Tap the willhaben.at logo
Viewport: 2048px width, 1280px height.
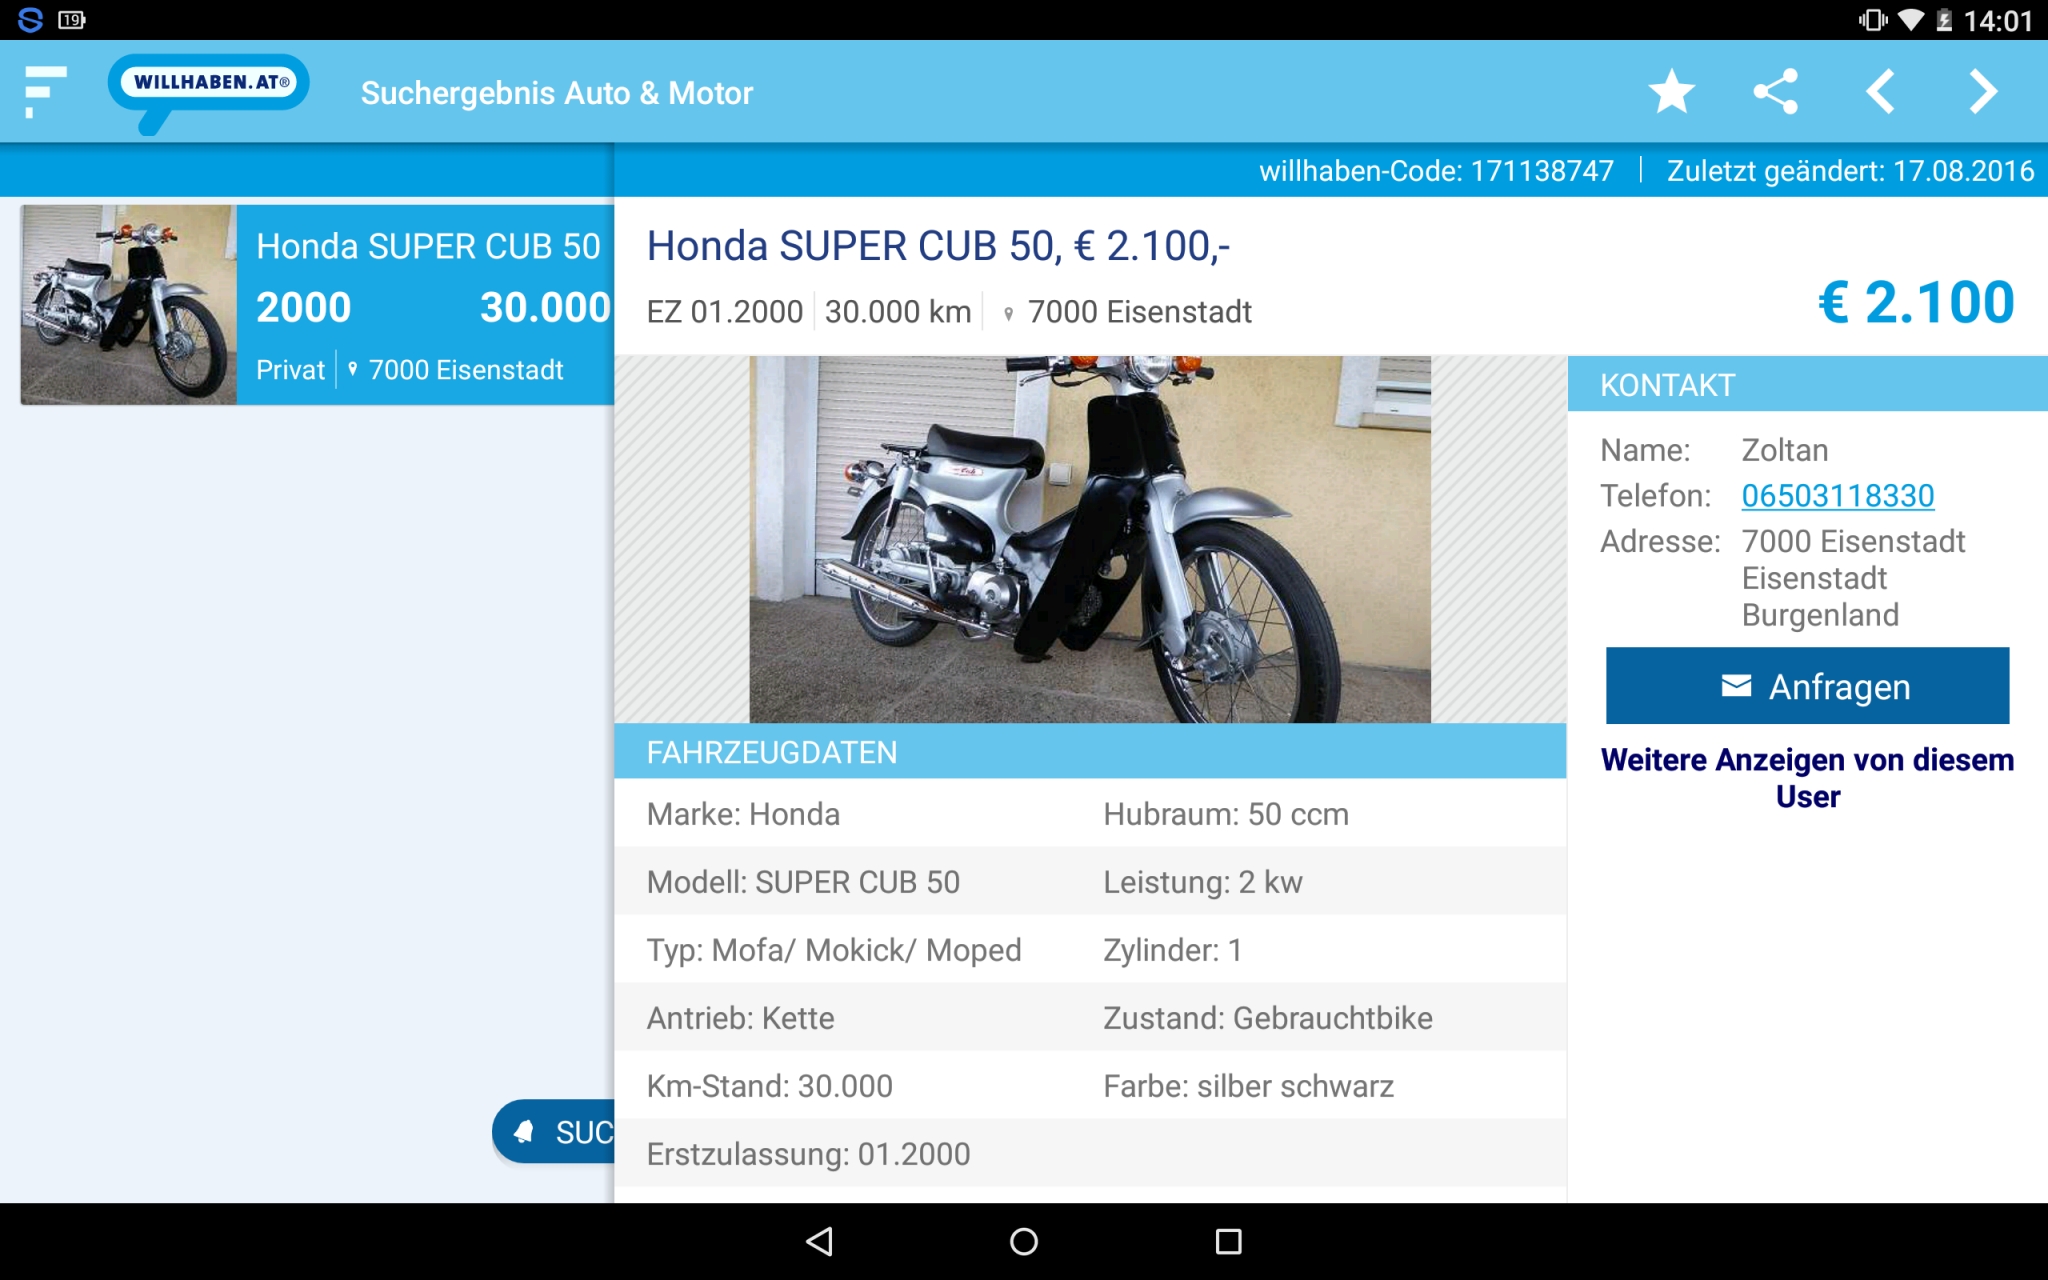pos(209,84)
